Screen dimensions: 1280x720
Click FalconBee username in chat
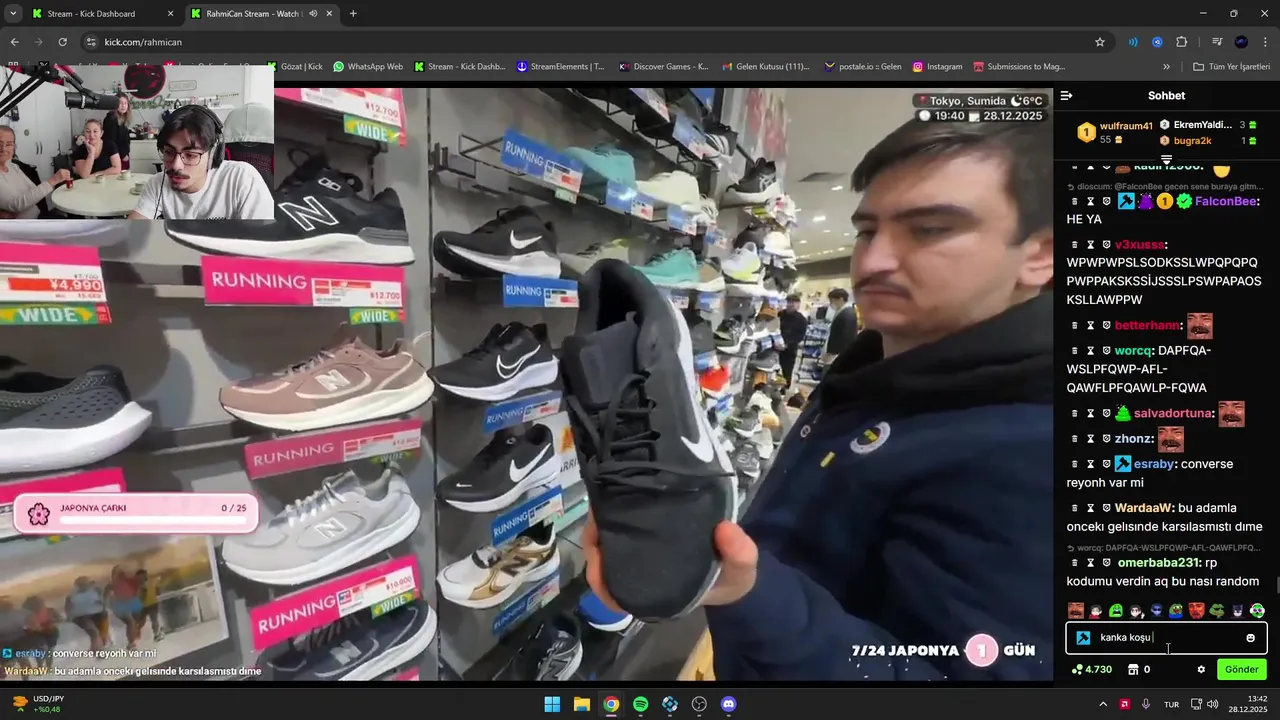click(1225, 201)
